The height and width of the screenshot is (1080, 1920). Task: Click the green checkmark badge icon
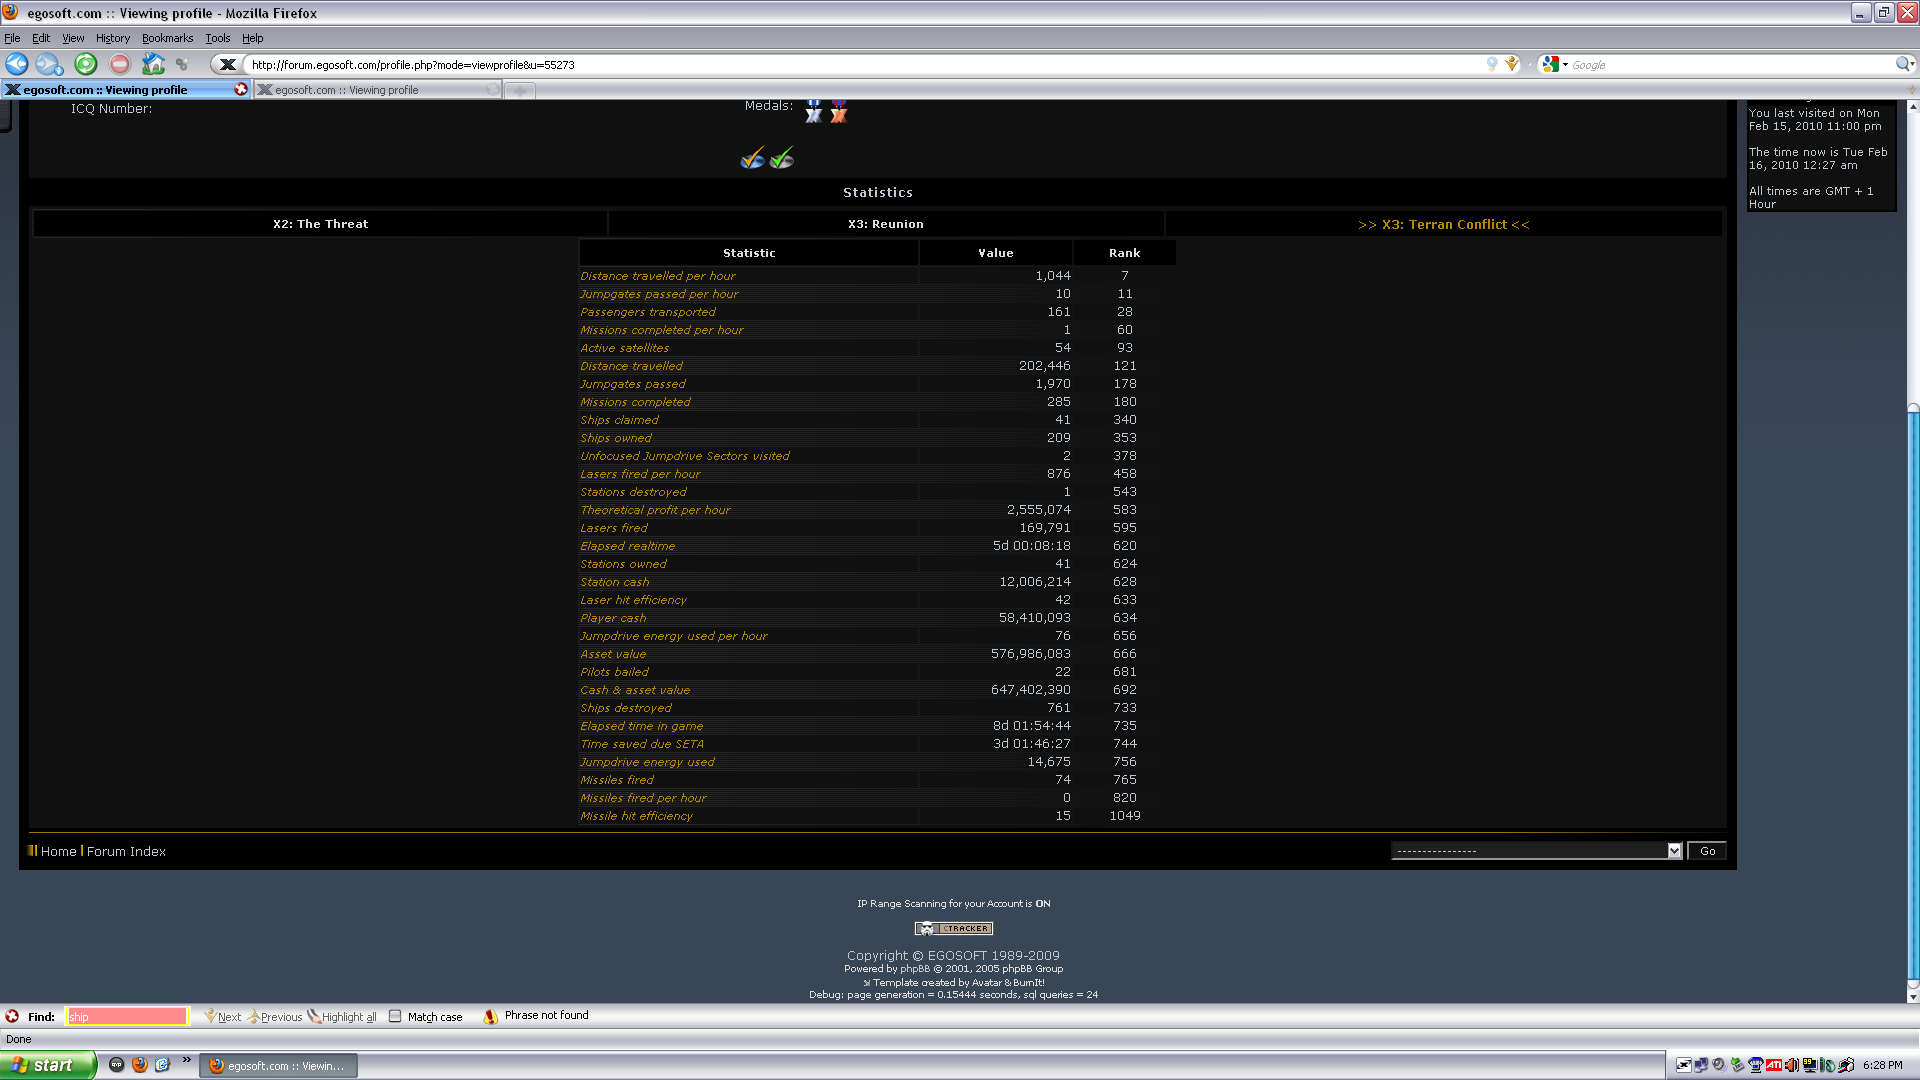click(782, 158)
